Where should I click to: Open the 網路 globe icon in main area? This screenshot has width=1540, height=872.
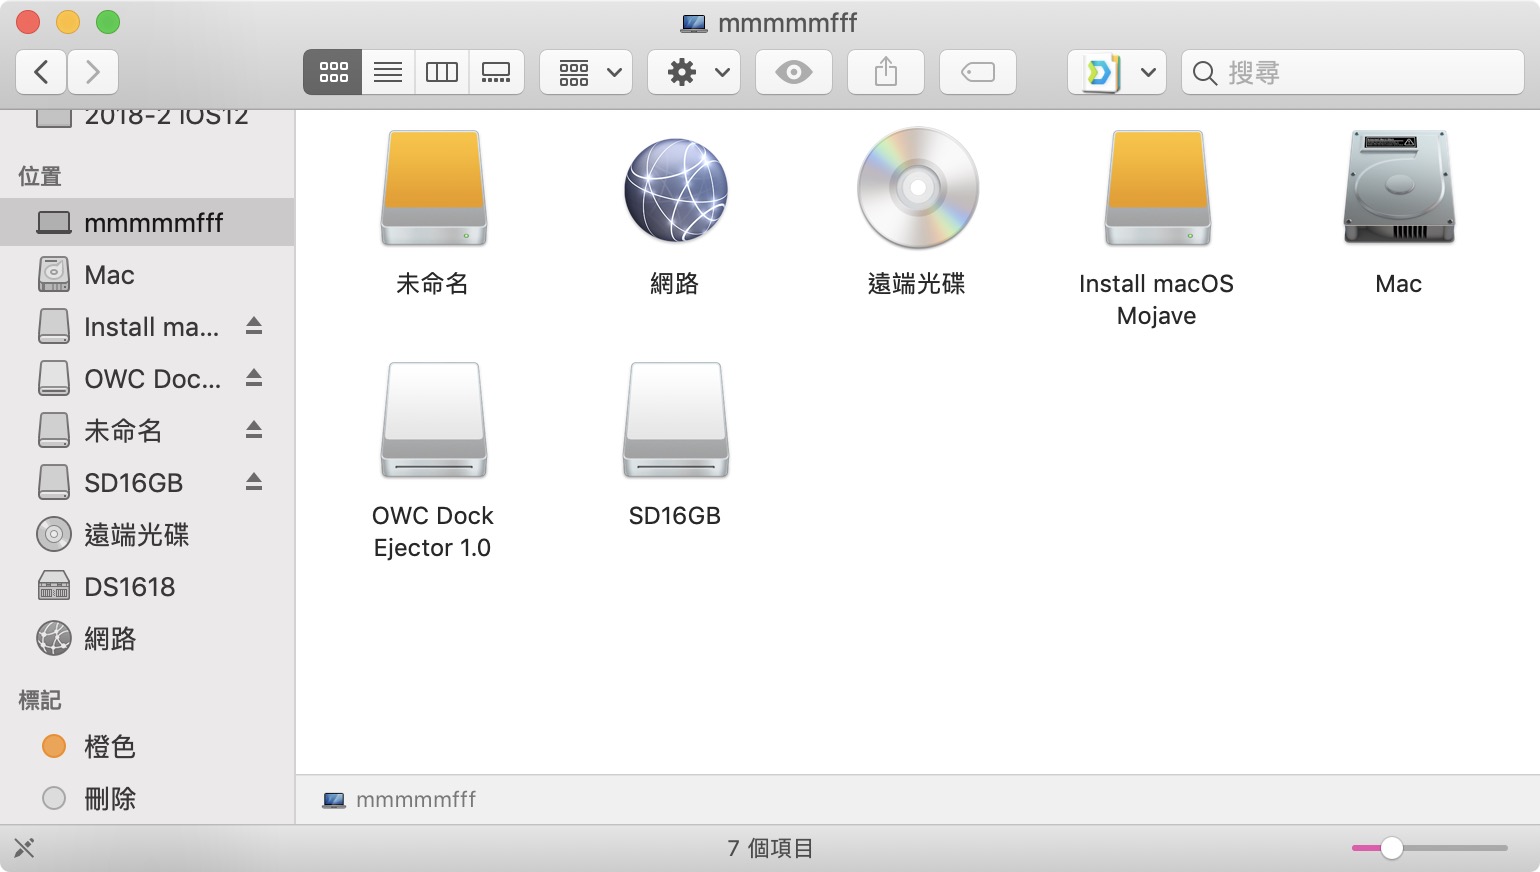675,190
